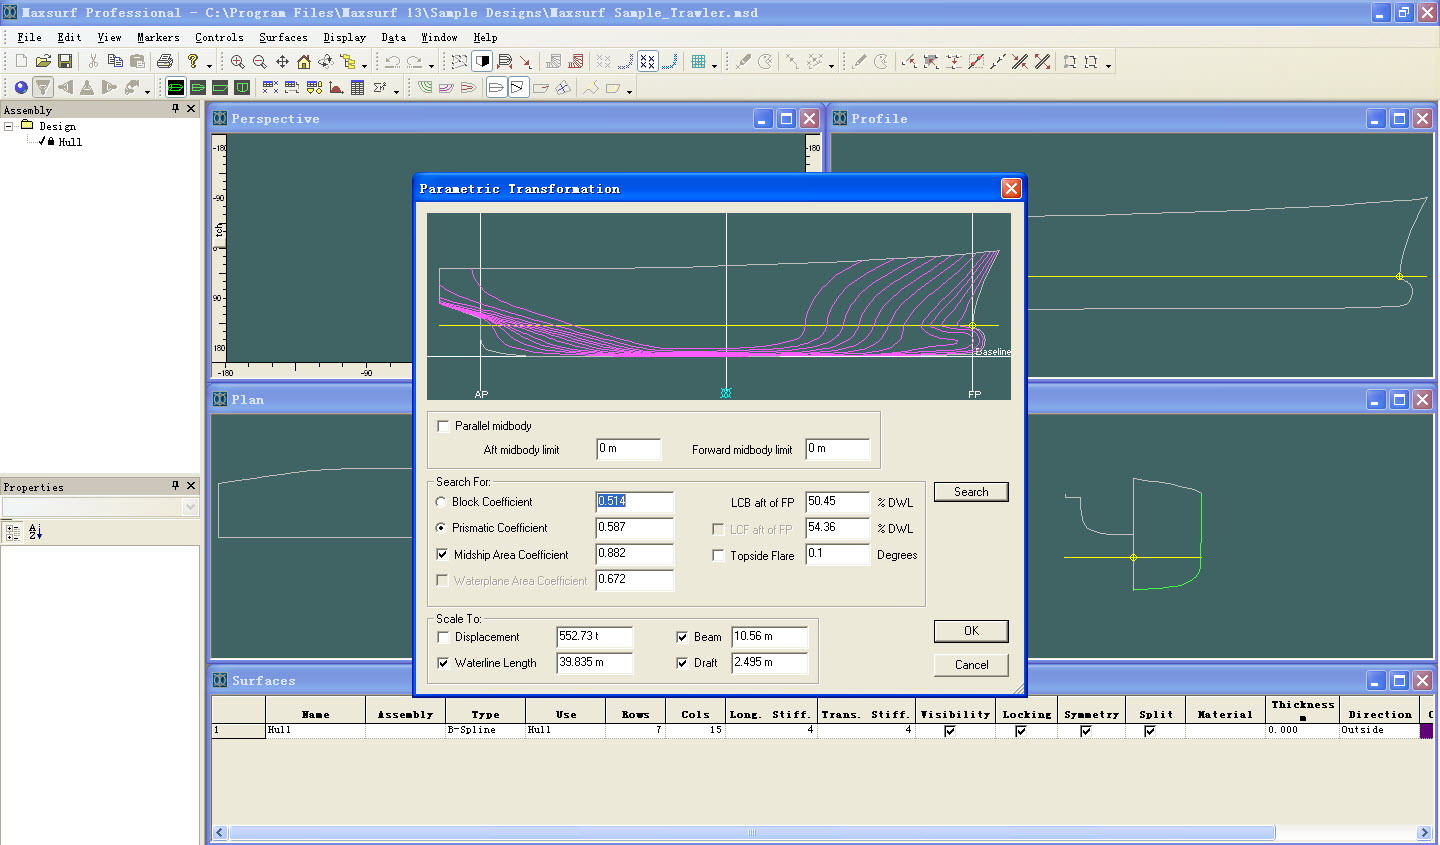Viewport: 1440px width, 845px height.
Task: Open the dropdown arrow after the Assembly tree icon
Action: click(x=364, y=65)
